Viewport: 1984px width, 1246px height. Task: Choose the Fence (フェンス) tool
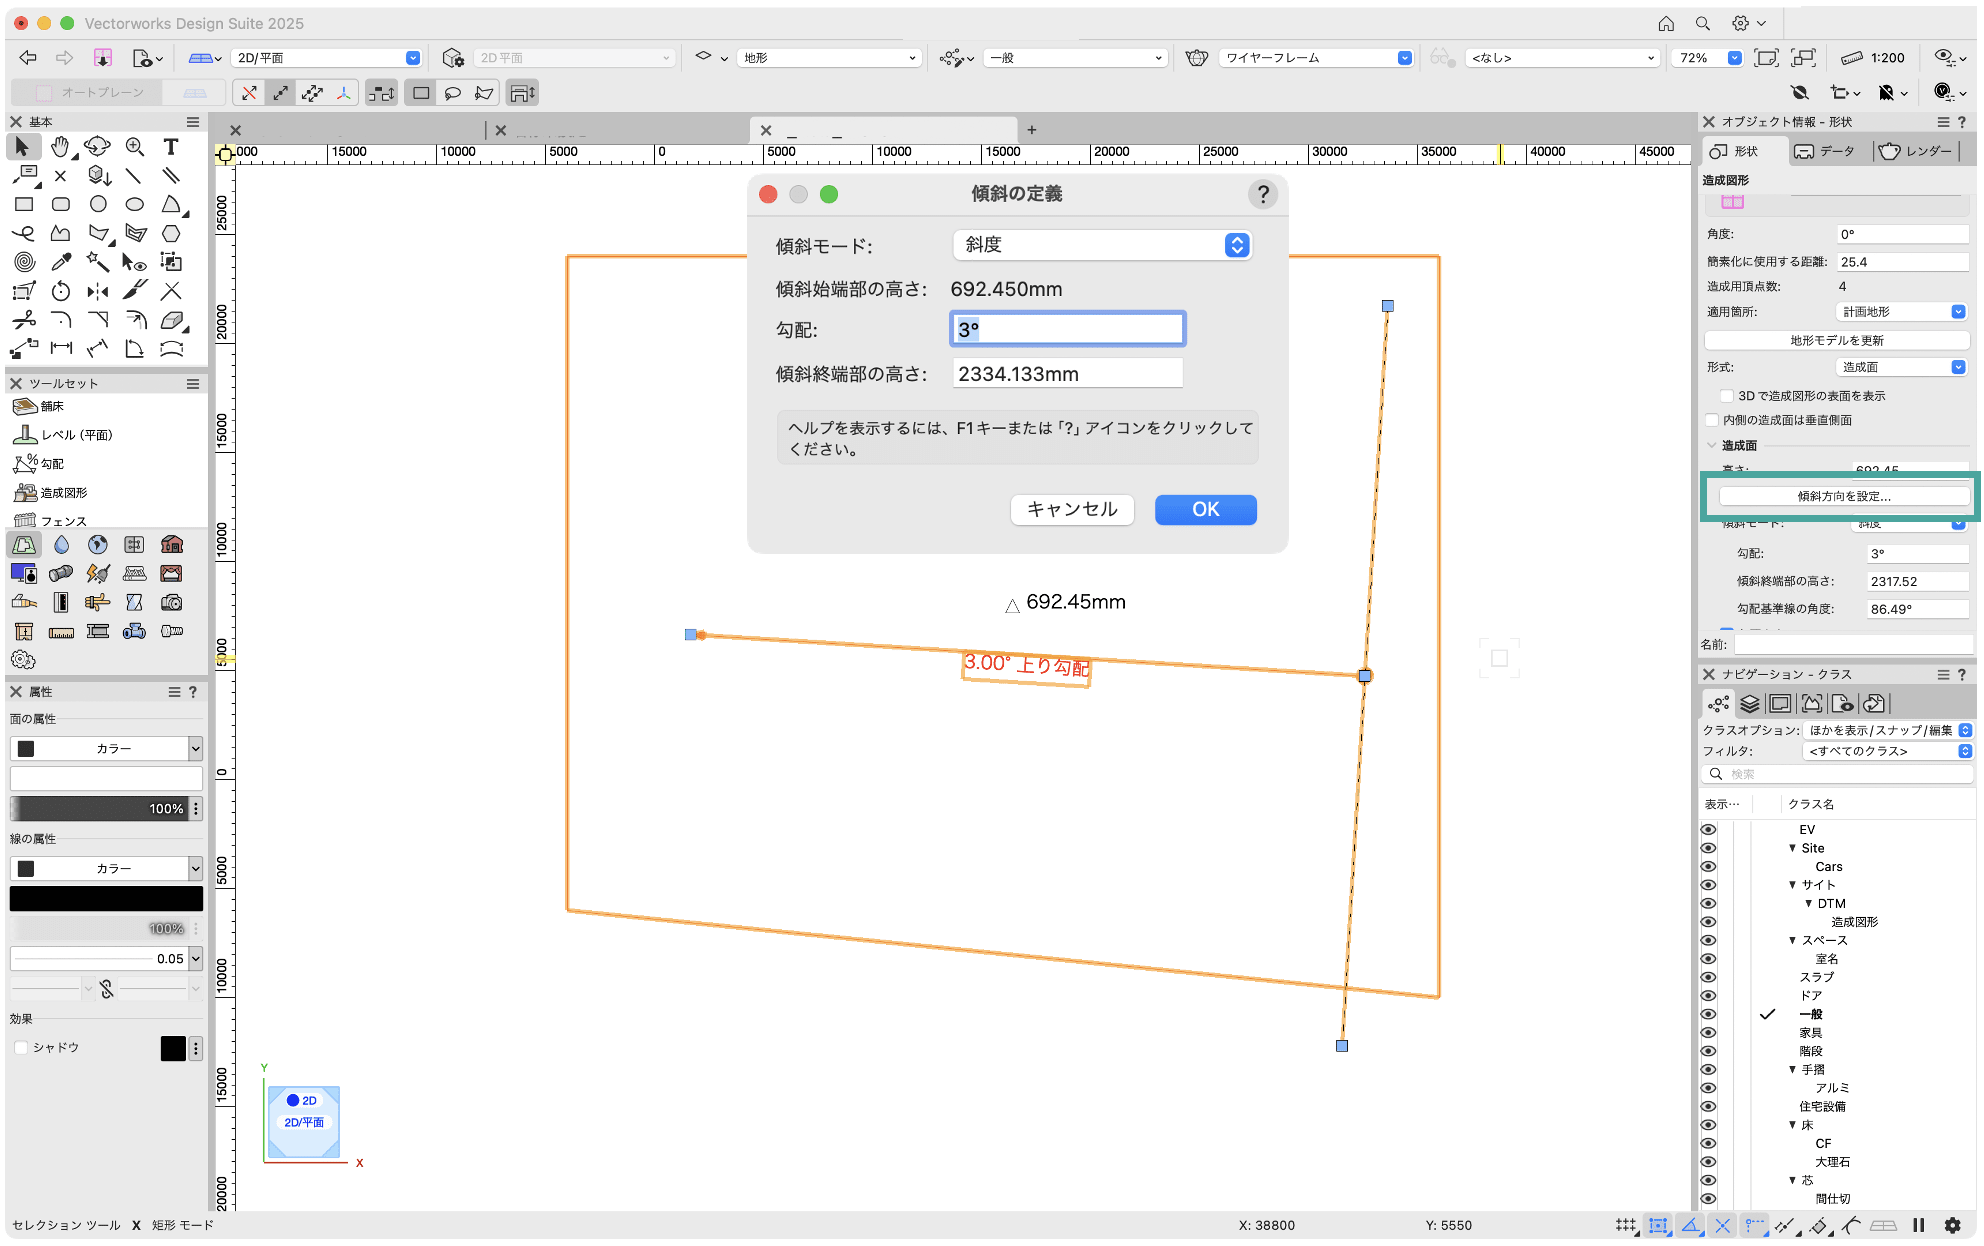[50, 521]
